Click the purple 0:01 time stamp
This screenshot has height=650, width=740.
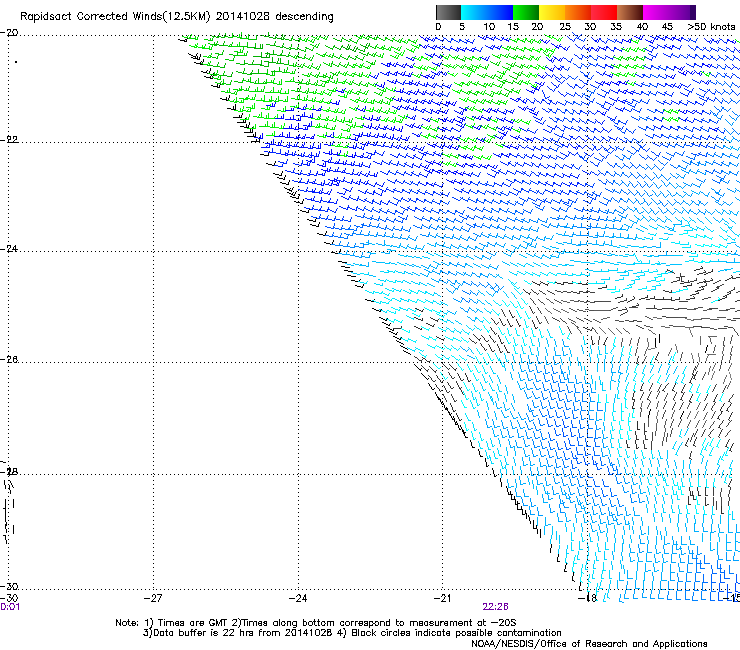(10, 607)
